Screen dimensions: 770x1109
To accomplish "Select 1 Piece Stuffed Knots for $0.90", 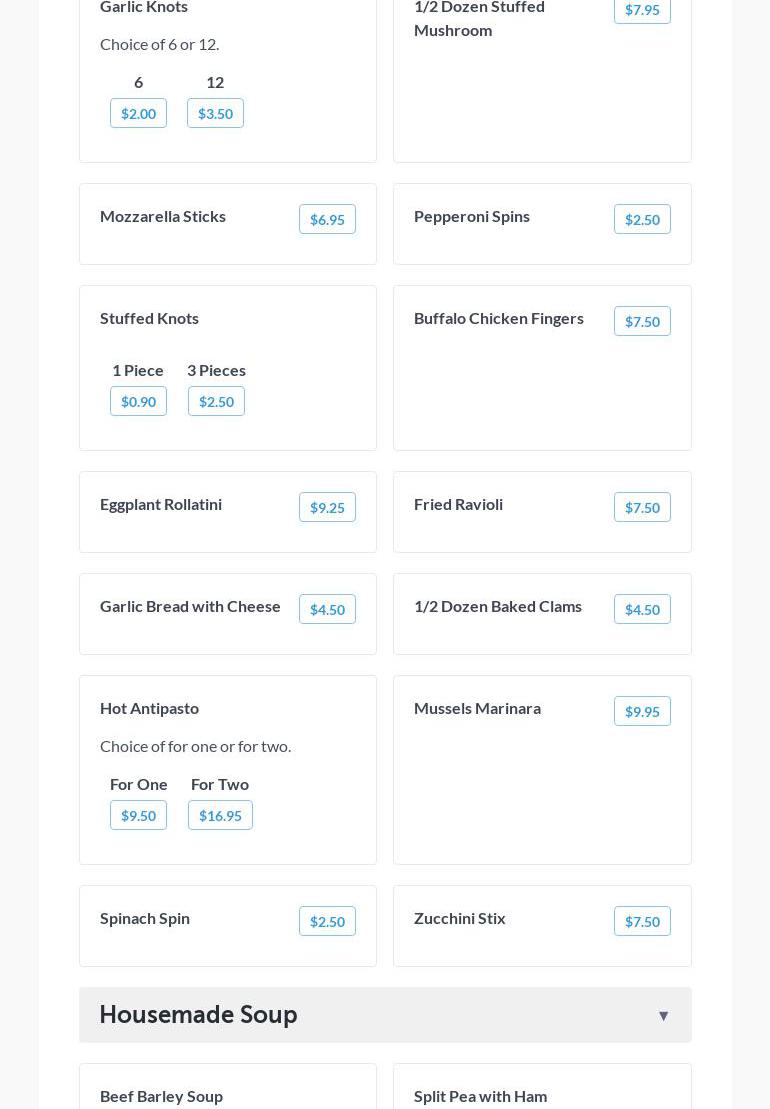I will 138,401.
